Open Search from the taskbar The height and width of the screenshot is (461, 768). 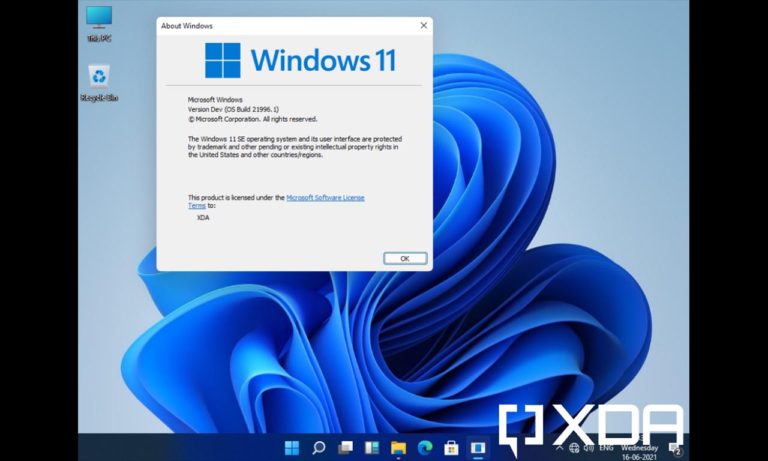[x=319, y=447]
